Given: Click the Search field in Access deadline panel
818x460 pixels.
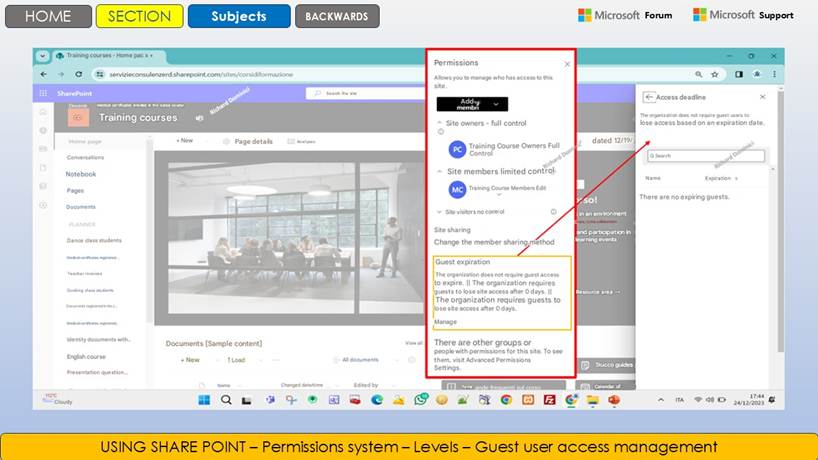Looking at the screenshot, I should point(704,156).
